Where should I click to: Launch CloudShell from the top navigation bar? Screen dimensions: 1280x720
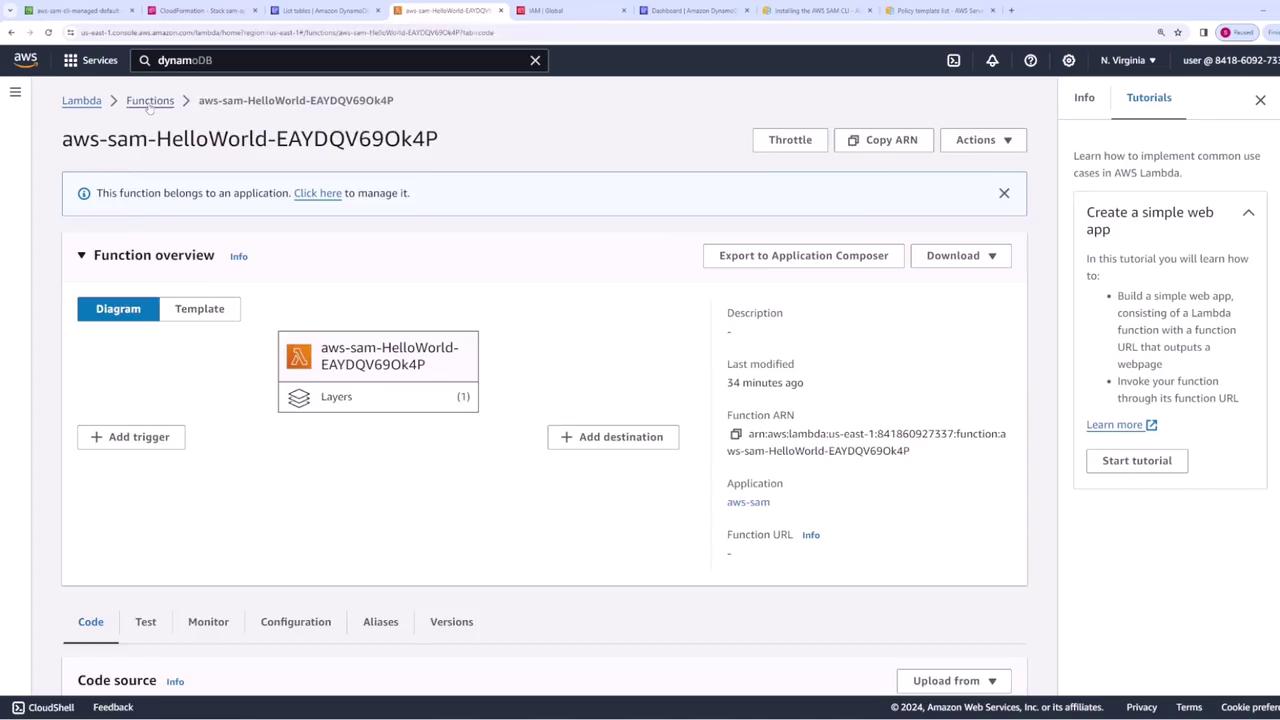pyautogui.click(x=954, y=60)
